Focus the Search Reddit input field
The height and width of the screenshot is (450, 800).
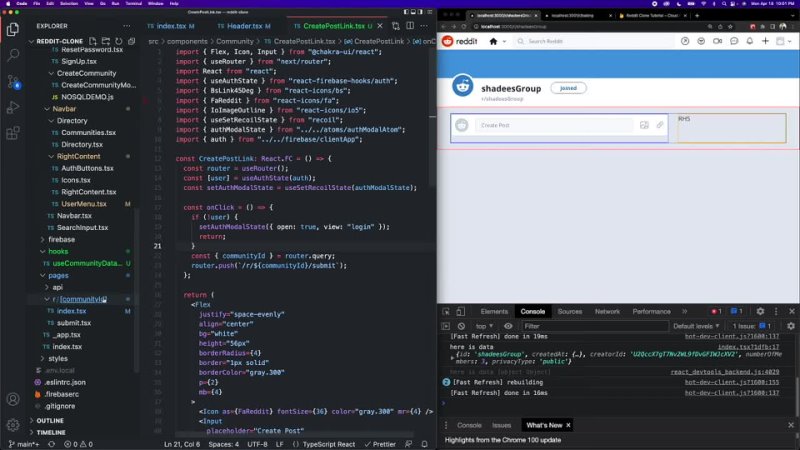point(592,41)
